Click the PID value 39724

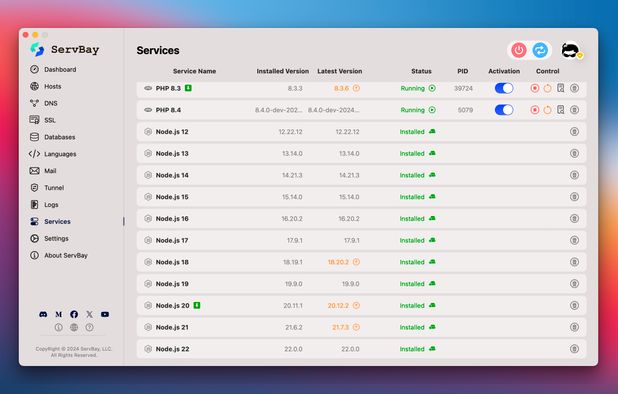(463, 88)
